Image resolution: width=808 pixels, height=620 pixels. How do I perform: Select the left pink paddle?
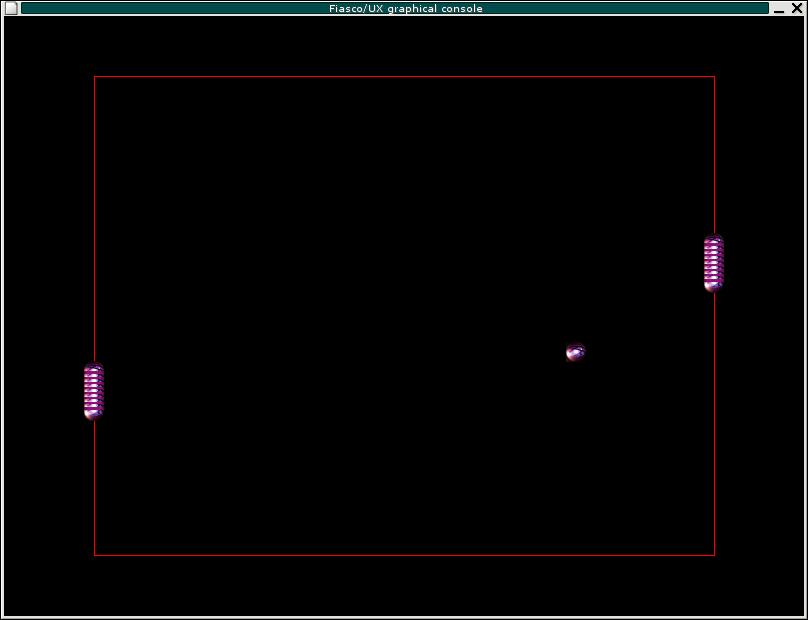[x=94, y=391]
